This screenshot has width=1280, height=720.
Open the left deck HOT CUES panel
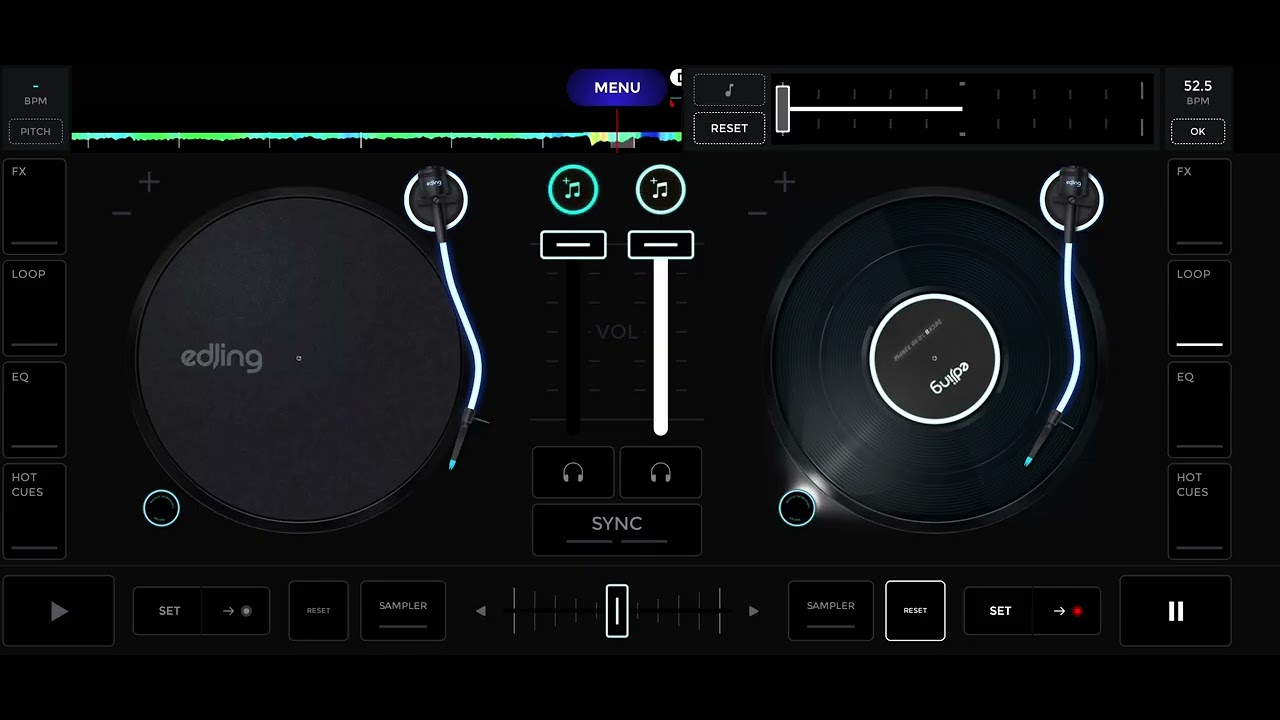point(35,511)
